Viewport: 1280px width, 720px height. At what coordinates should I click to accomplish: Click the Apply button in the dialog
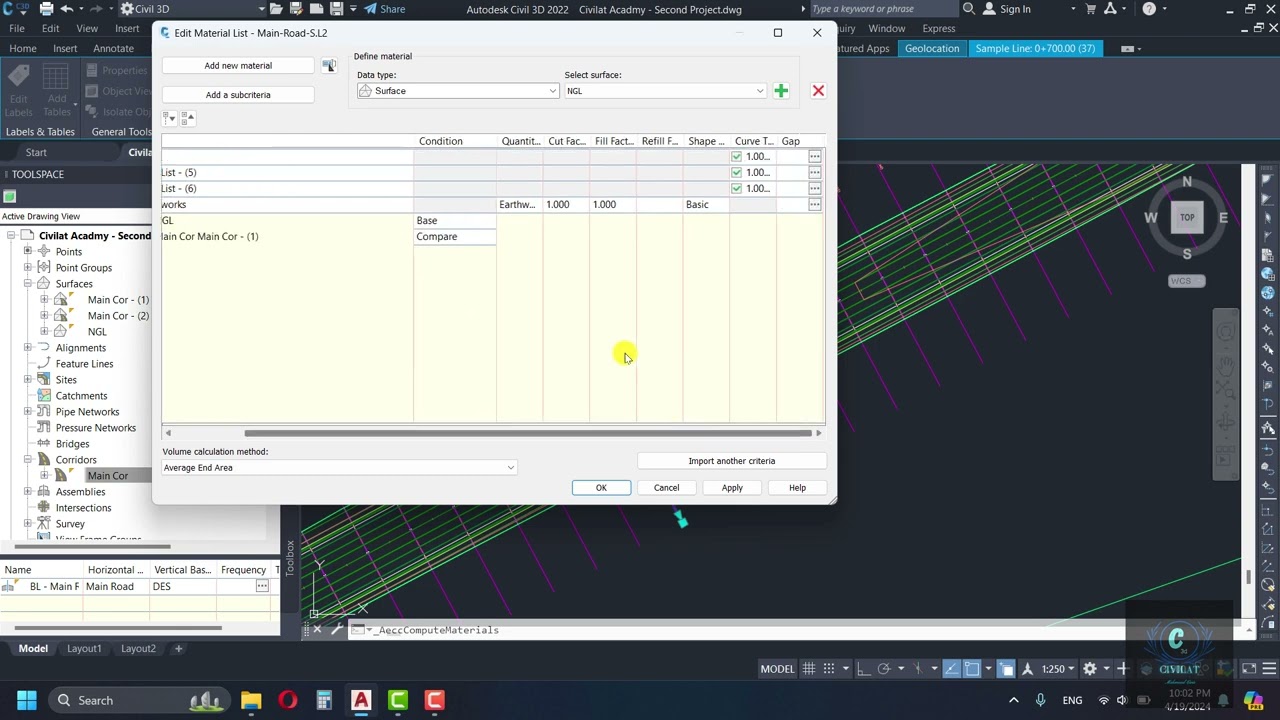click(732, 488)
